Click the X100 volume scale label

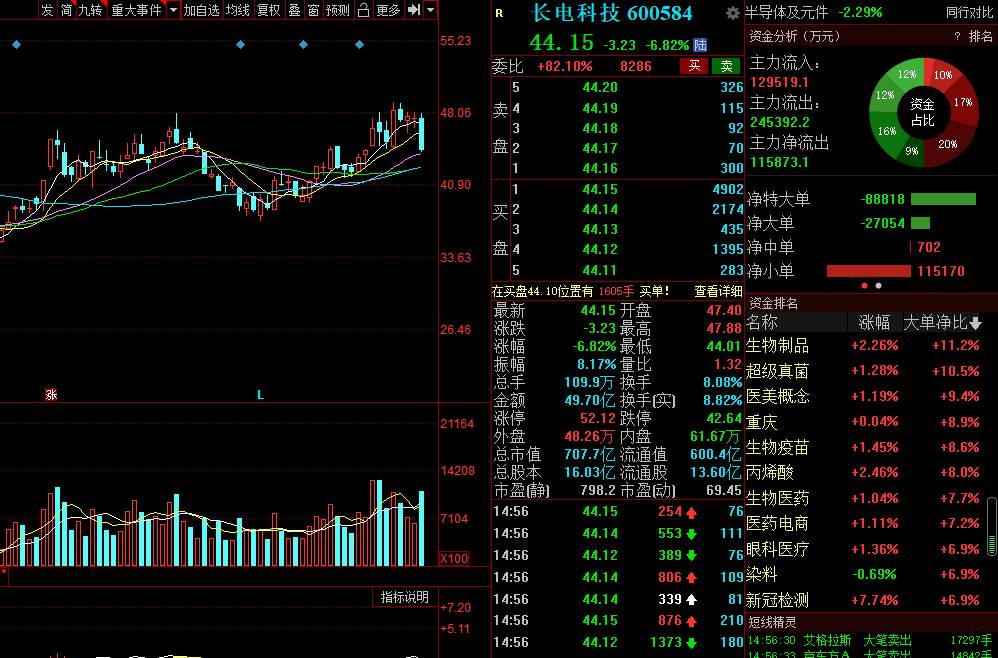[x=454, y=559]
